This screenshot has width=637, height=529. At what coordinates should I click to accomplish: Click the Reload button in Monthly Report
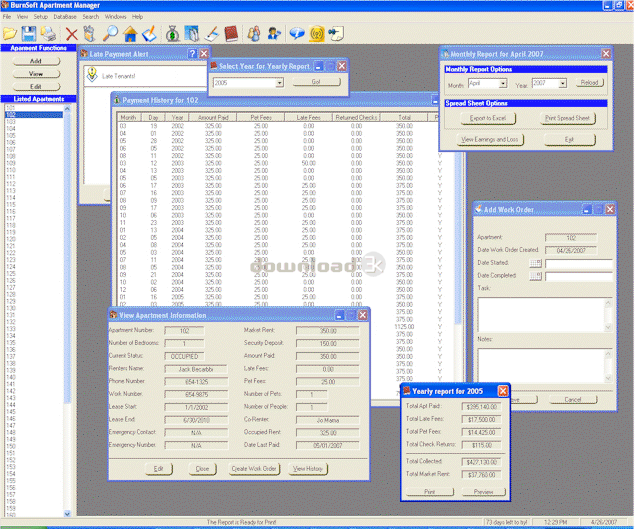589,82
